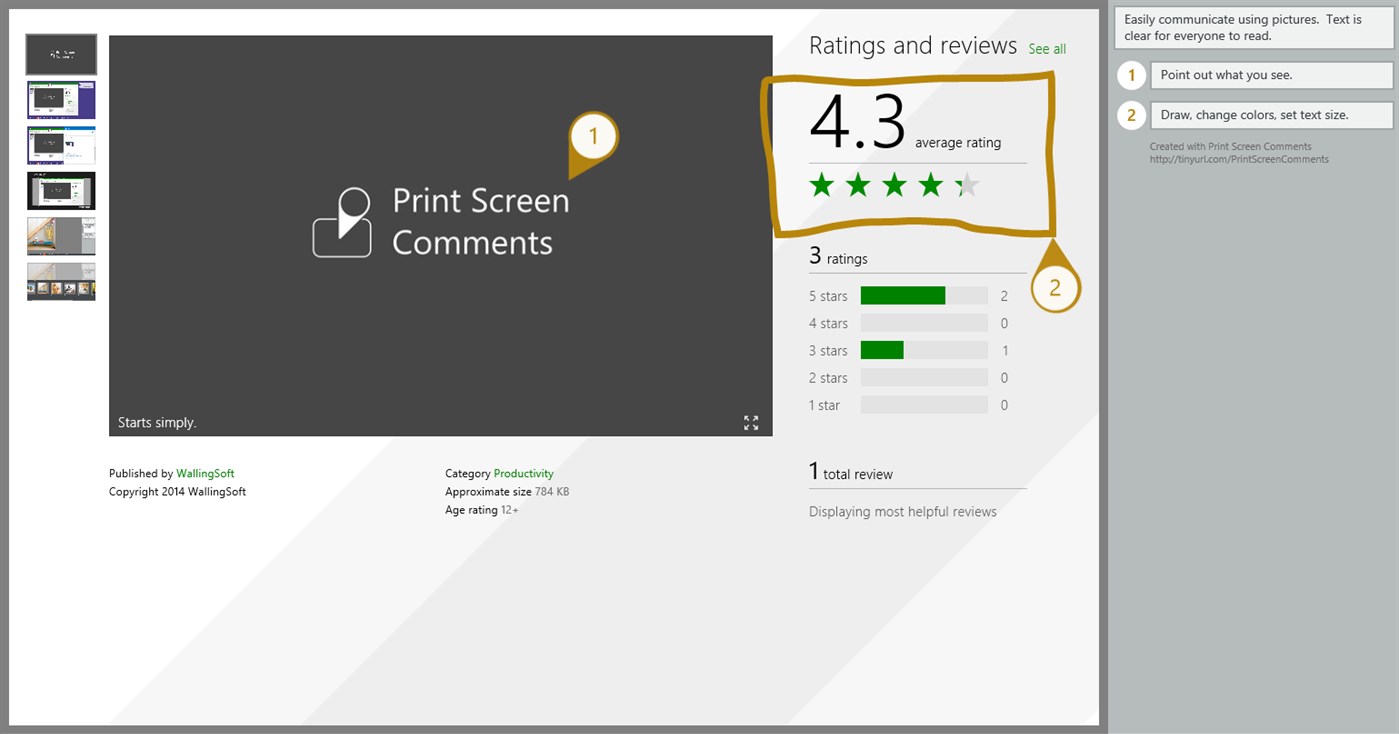
Task: Select comment number 2 badge in side panel
Action: pyautogui.click(x=1132, y=115)
